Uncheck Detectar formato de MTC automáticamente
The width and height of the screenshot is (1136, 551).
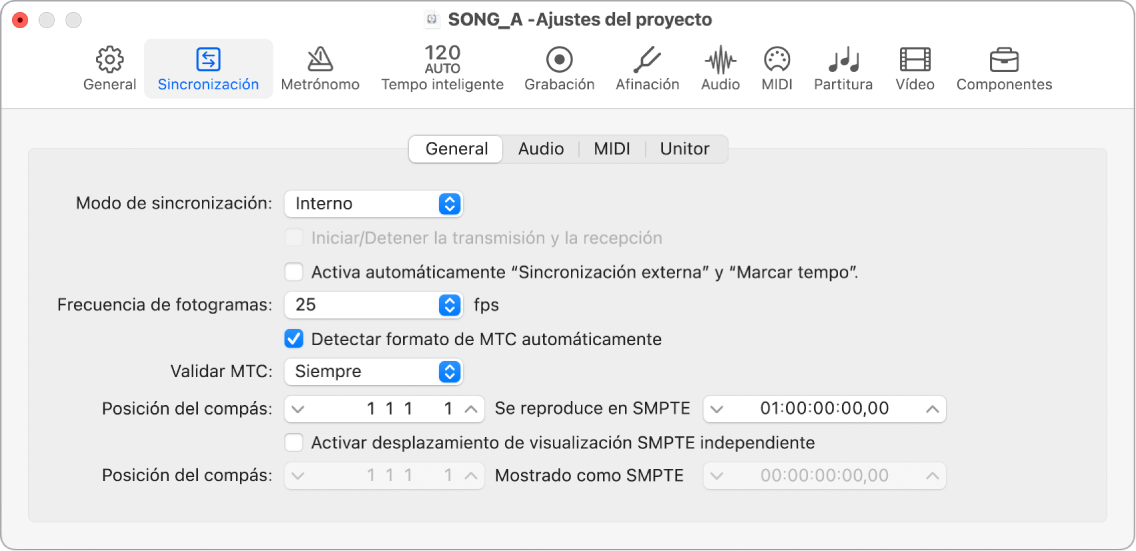coord(294,339)
